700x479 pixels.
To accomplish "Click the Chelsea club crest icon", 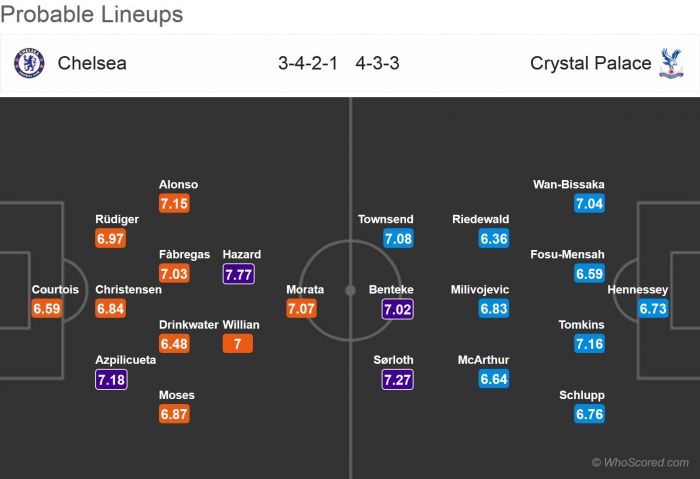I will click(29, 63).
